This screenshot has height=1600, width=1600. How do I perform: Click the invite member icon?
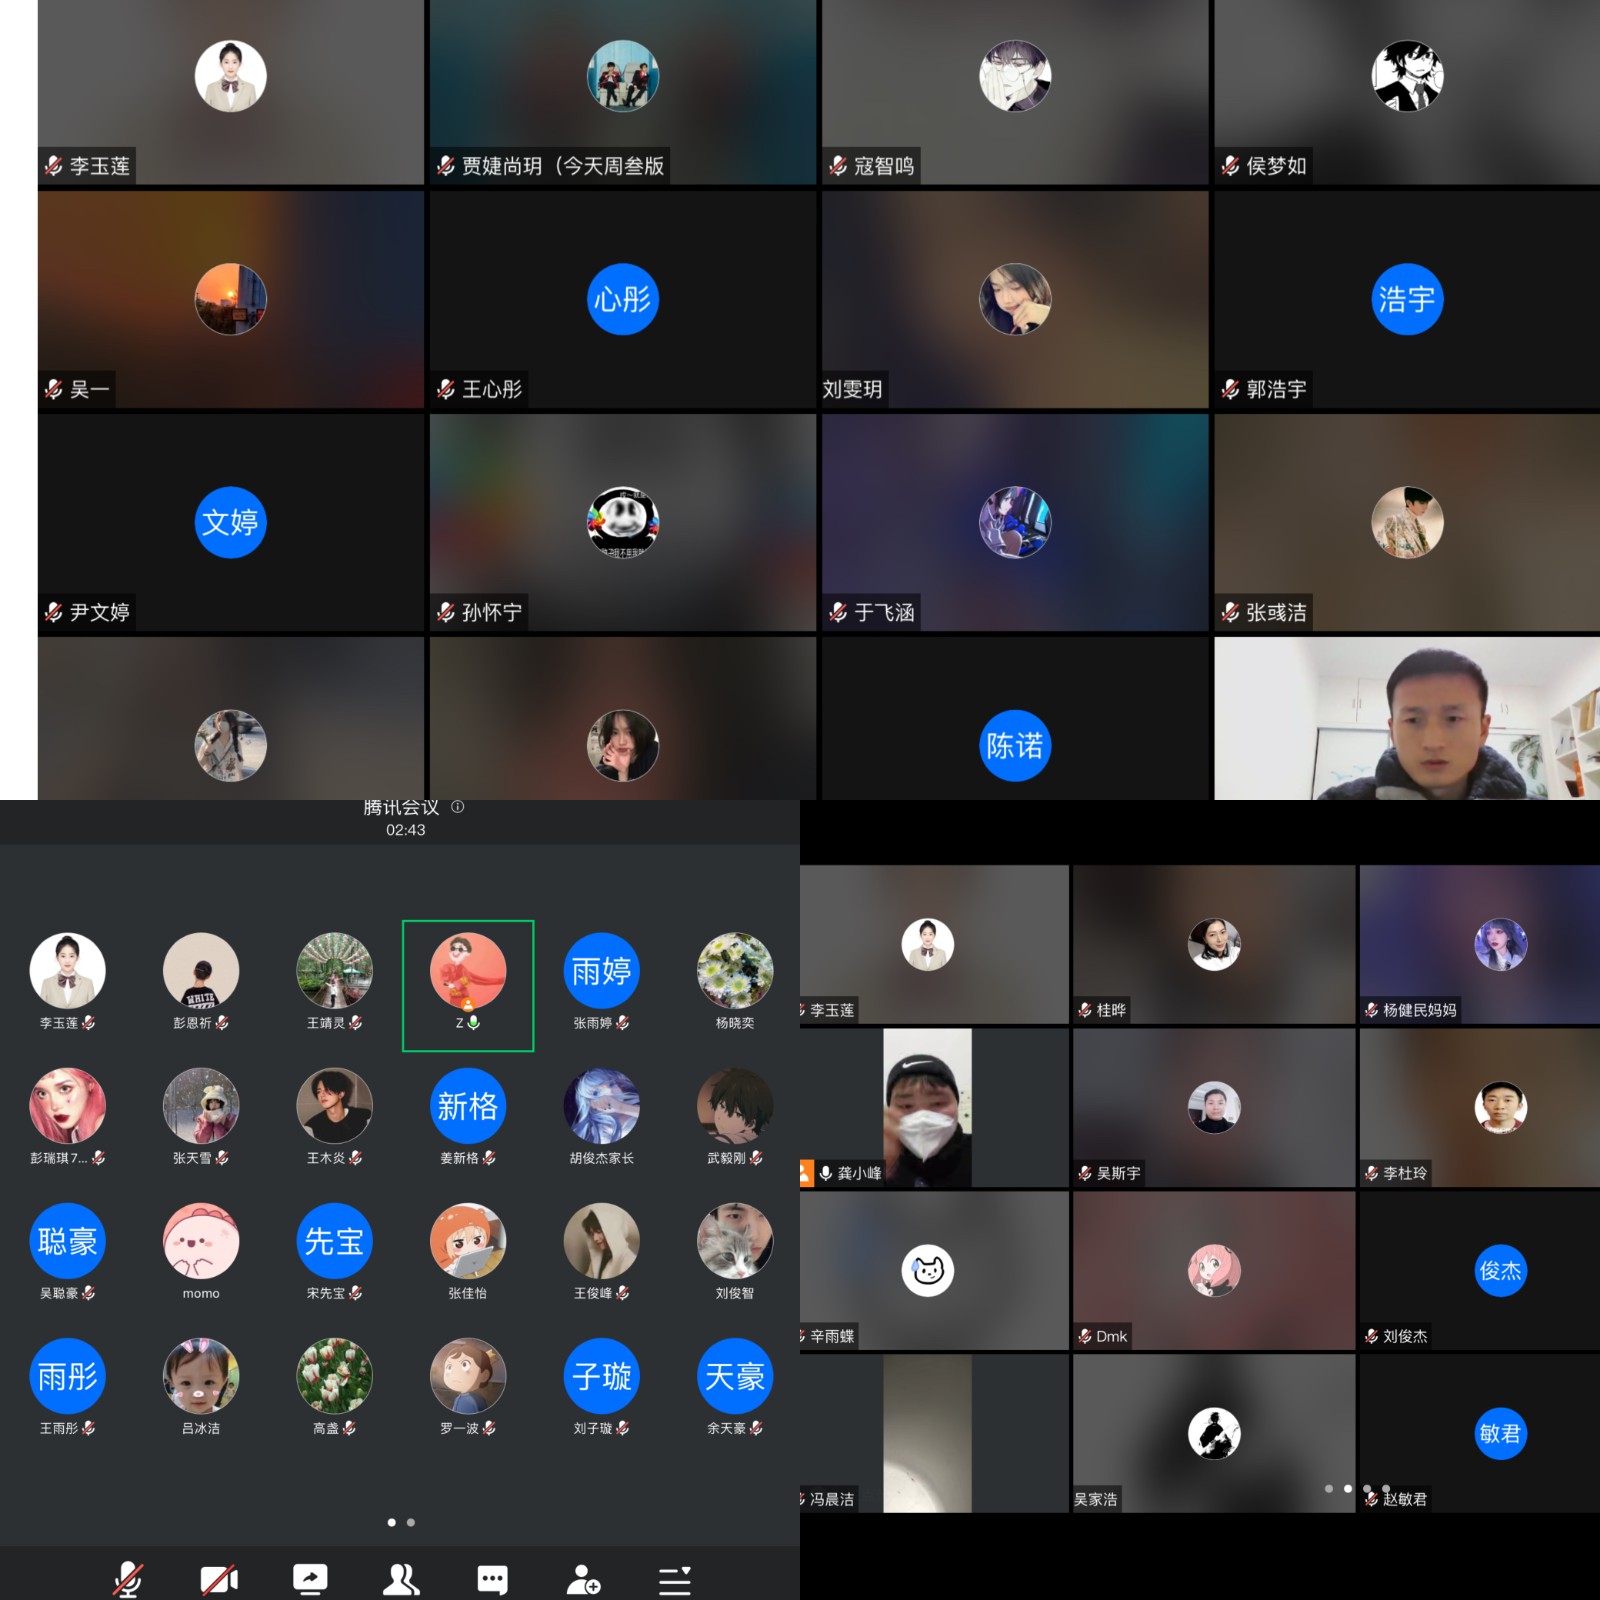pyautogui.click(x=583, y=1579)
